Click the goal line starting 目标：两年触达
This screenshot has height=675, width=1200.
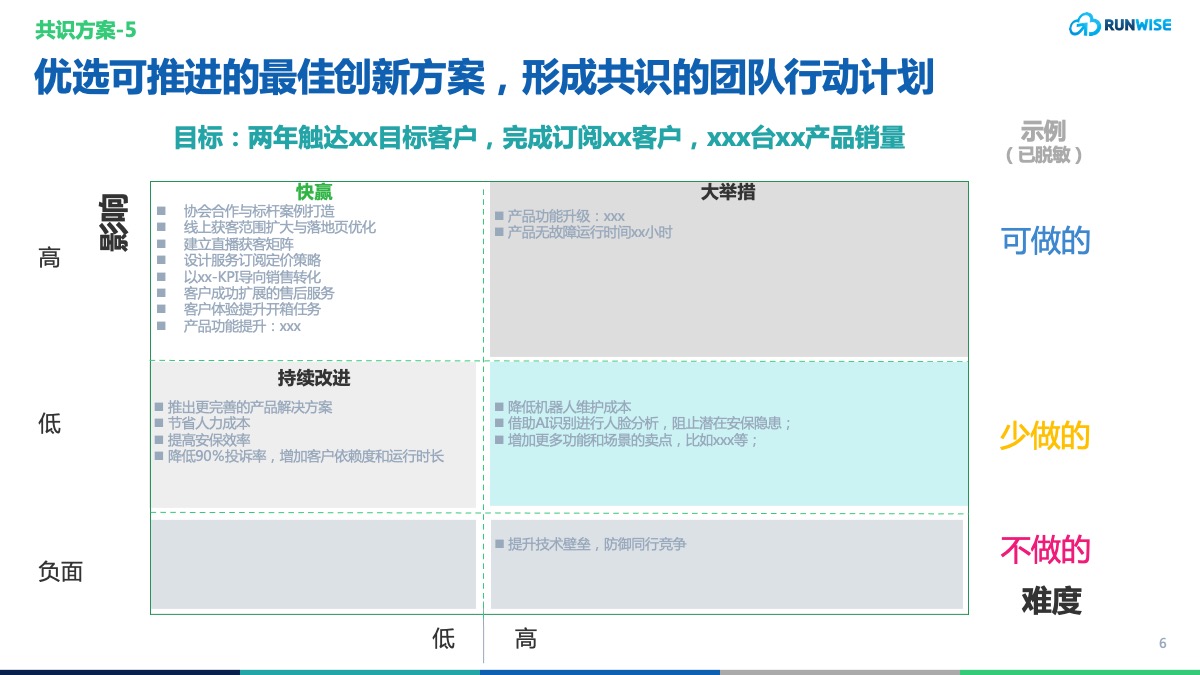(x=539, y=138)
